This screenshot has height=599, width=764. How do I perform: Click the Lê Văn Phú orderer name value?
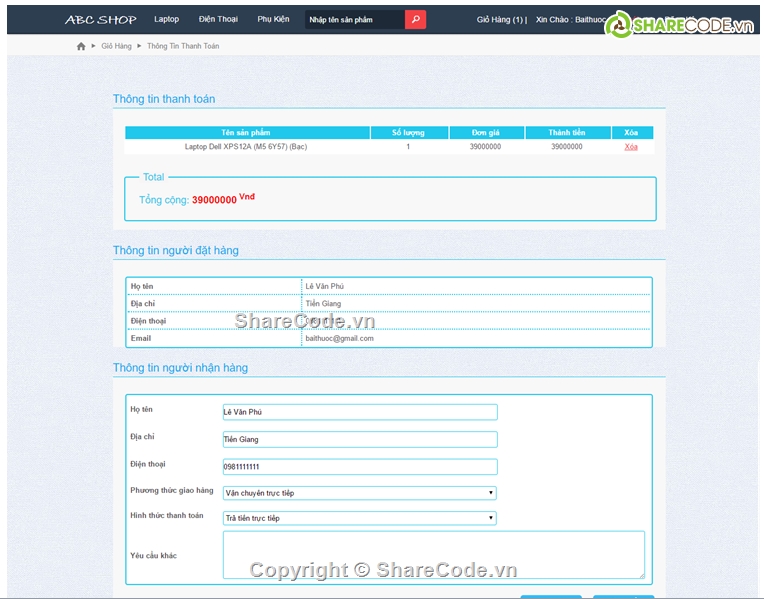pyautogui.click(x=325, y=286)
